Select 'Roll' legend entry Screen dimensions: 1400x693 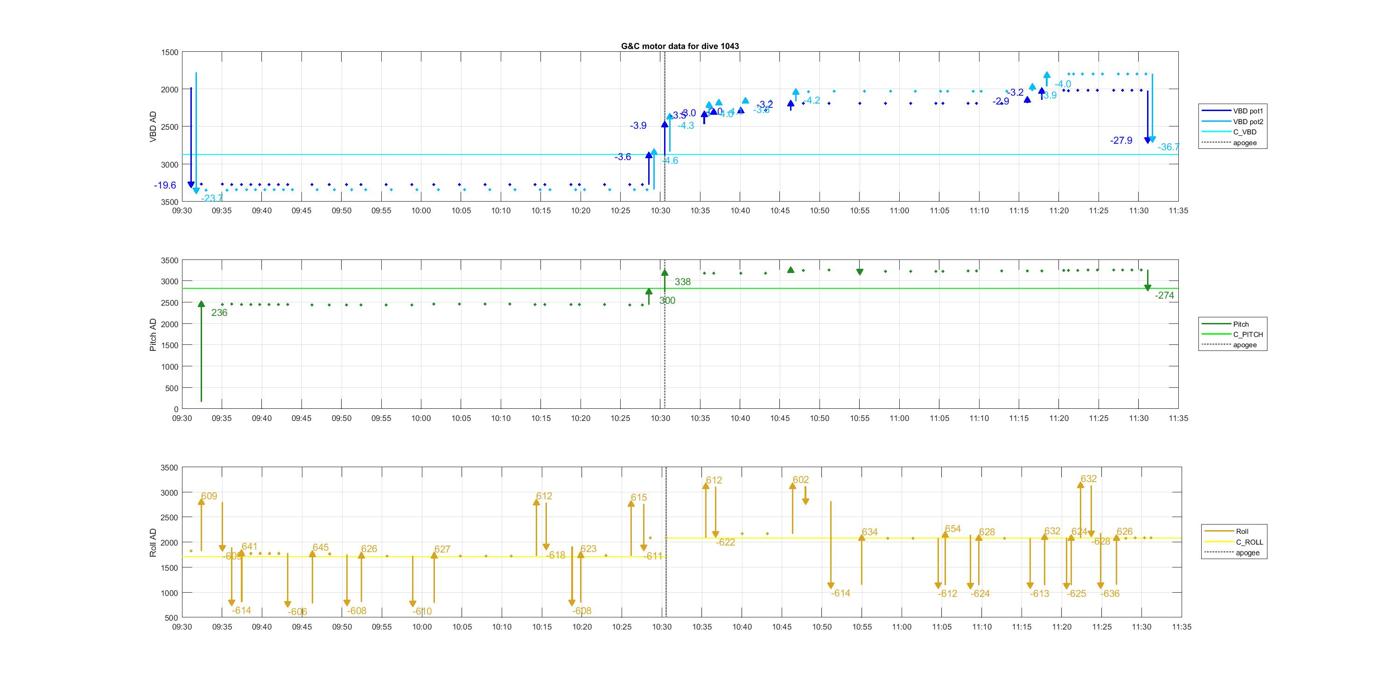click(1242, 531)
